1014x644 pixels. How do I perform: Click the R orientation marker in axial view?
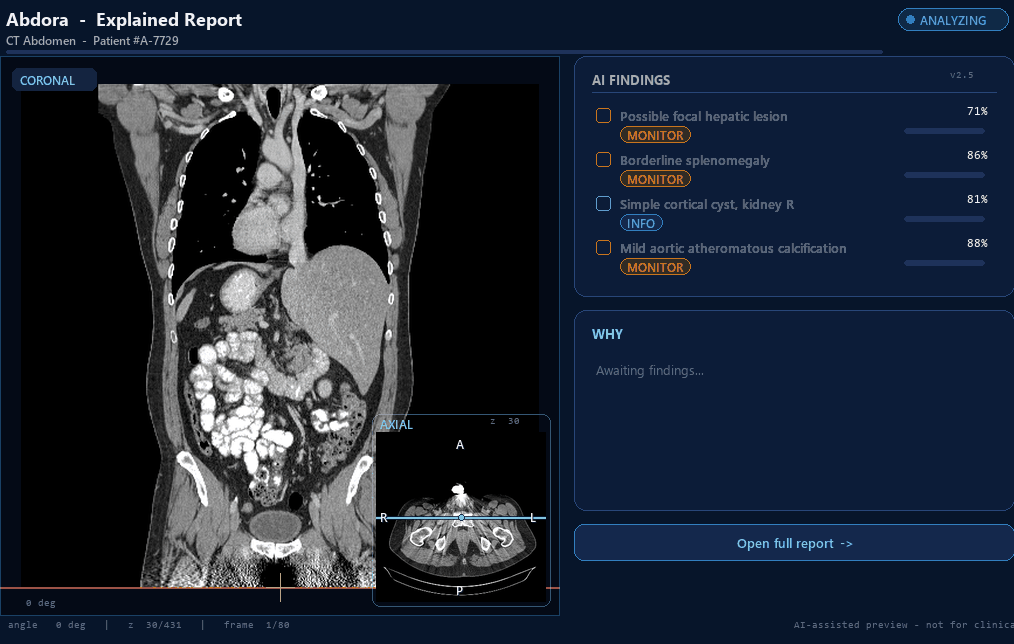coord(383,517)
